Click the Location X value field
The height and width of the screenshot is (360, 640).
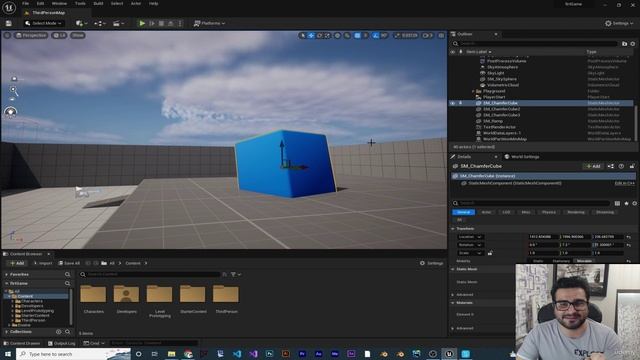(x=543, y=237)
